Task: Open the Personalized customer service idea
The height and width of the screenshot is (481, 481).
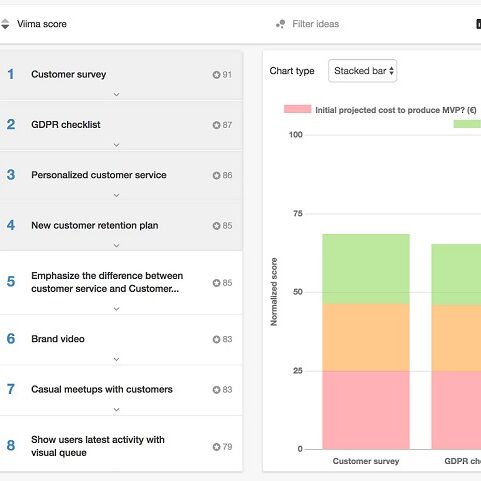Action: (x=99, y=175)
